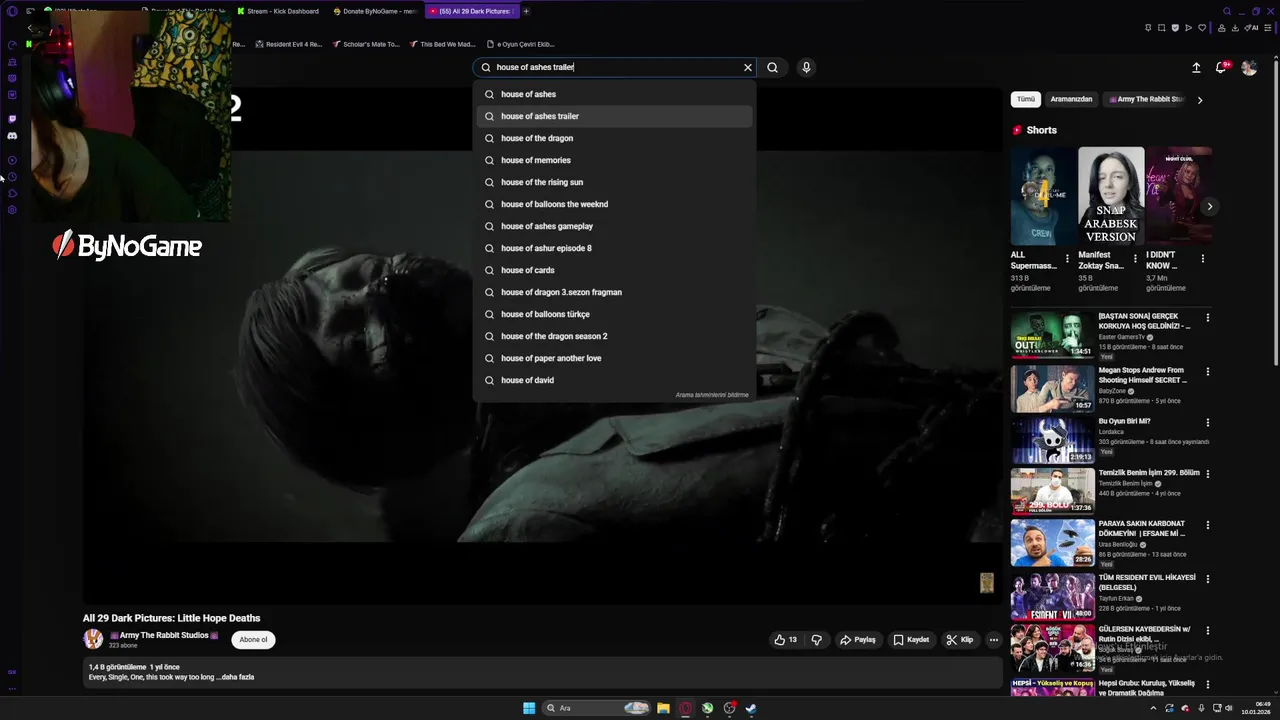Choose suggestion house of memories
Viewport: 1280px width, 720px height.
(x=614, y=160)
